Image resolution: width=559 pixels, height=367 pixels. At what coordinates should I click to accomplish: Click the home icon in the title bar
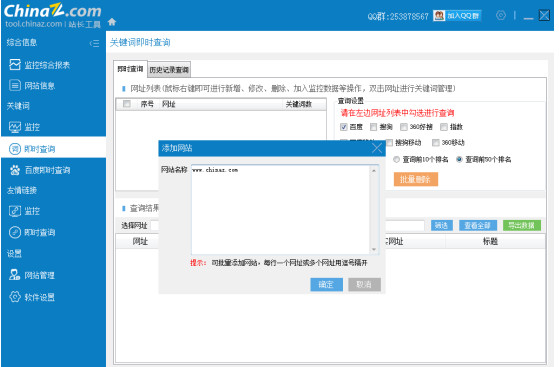(112, 22)
